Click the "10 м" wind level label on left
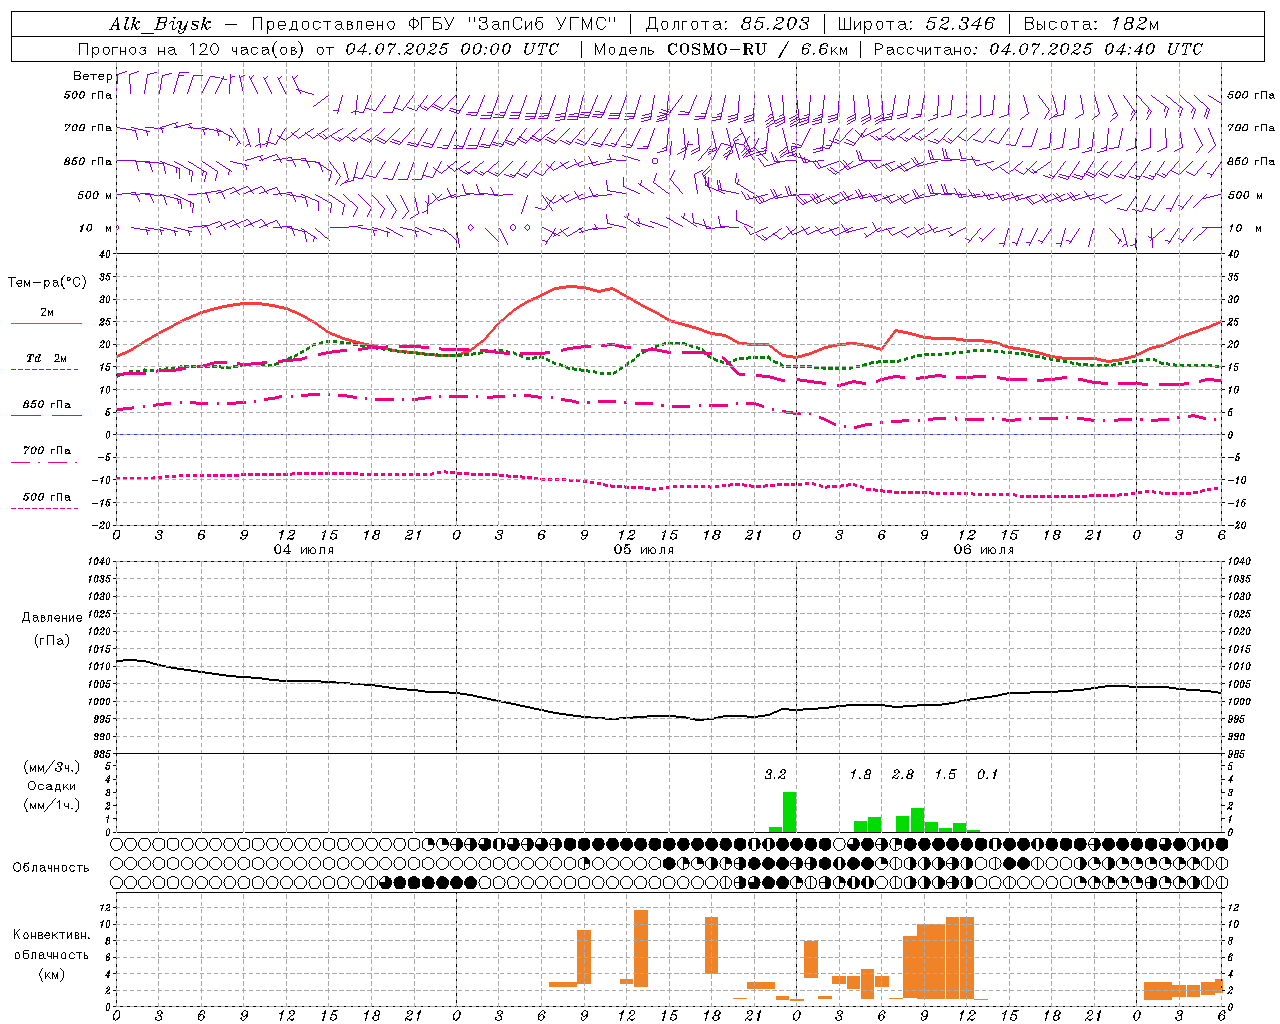 (x=97, y=228)
